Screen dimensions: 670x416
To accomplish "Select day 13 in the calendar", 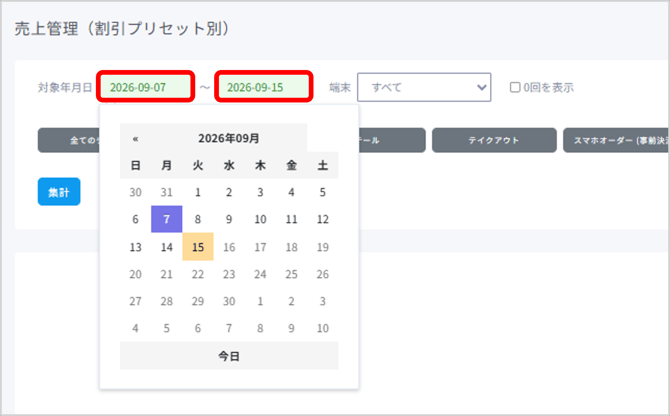I will click(x=135, y=247).
